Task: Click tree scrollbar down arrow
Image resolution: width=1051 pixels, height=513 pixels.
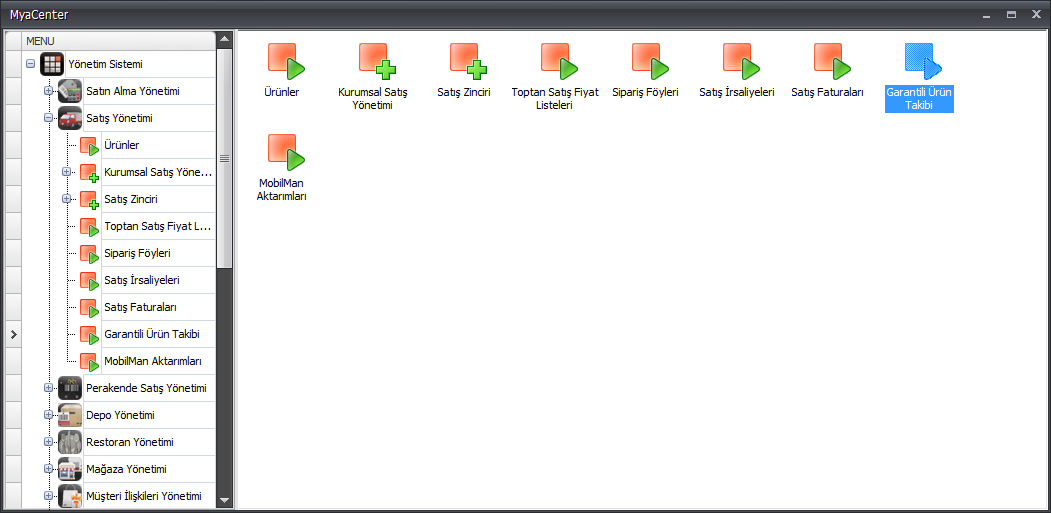Action: [225, 500]
